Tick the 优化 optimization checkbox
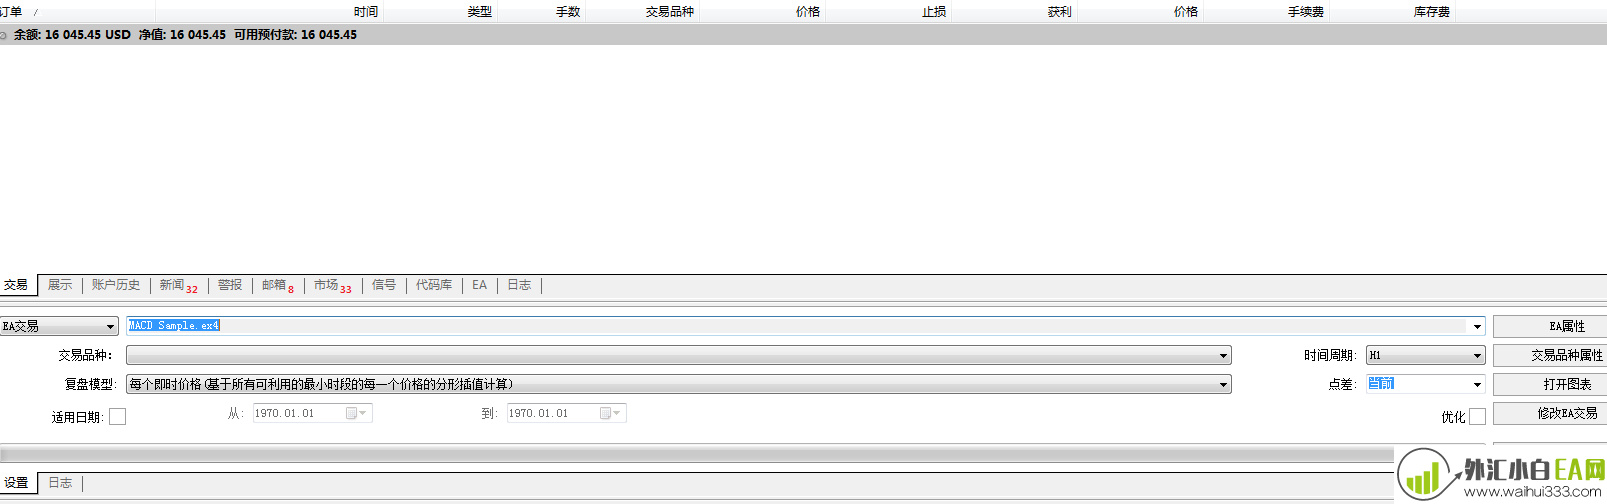Screen dimensions: 1607x504 click(1477, 417)
